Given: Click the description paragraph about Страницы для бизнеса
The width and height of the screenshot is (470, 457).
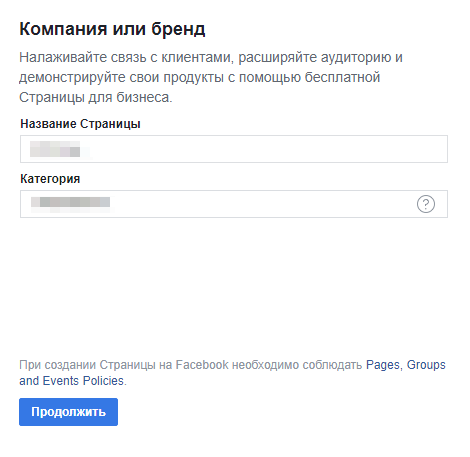Looking at the screenshot, I should pos(211,77).
